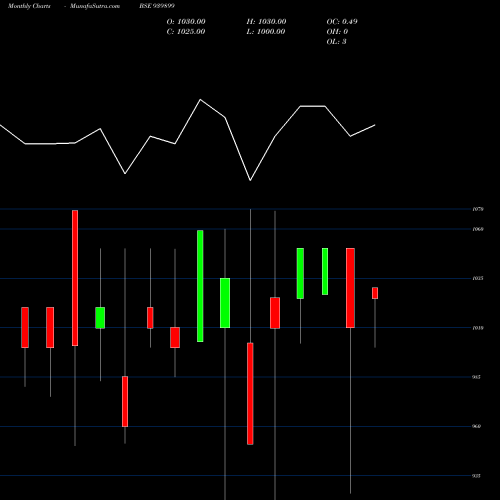Select the close value 'C: 1025.00'
Image resolution: width=500 pixels, height=500 pixels.
click(x=186, y=32)
